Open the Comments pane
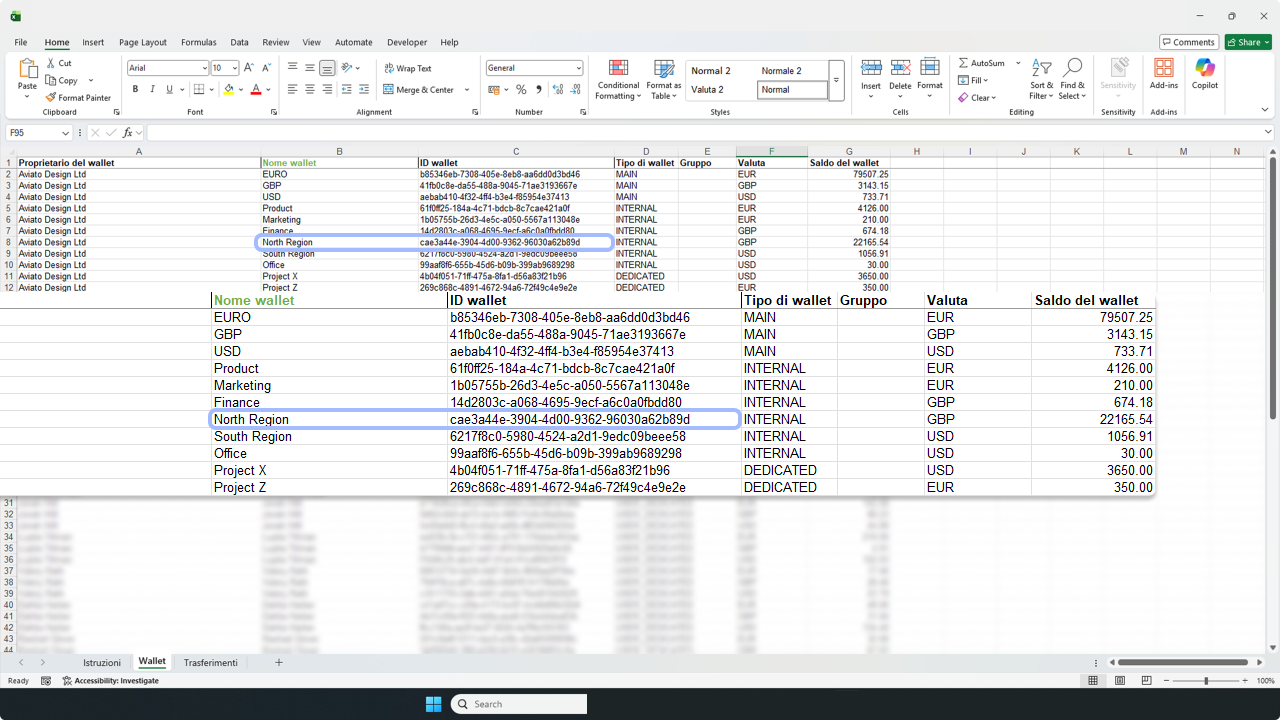Viewport: 1280px width, 720px height. pos(1189,42)
